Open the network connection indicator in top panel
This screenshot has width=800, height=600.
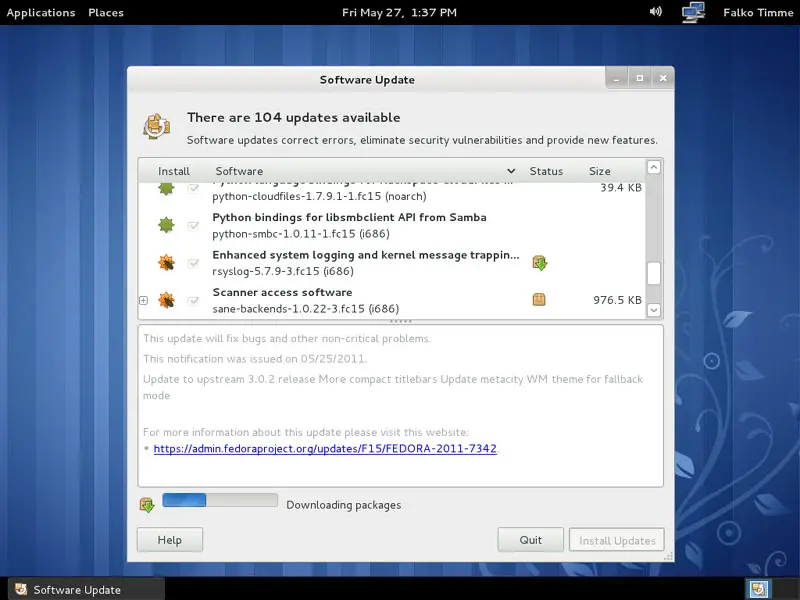693,12
